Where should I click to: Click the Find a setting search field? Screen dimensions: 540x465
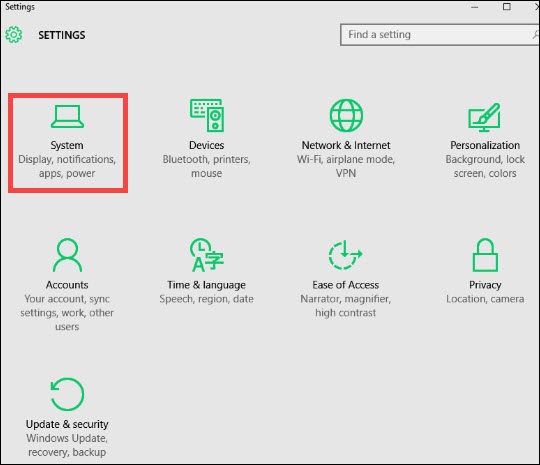pos(440,34)
